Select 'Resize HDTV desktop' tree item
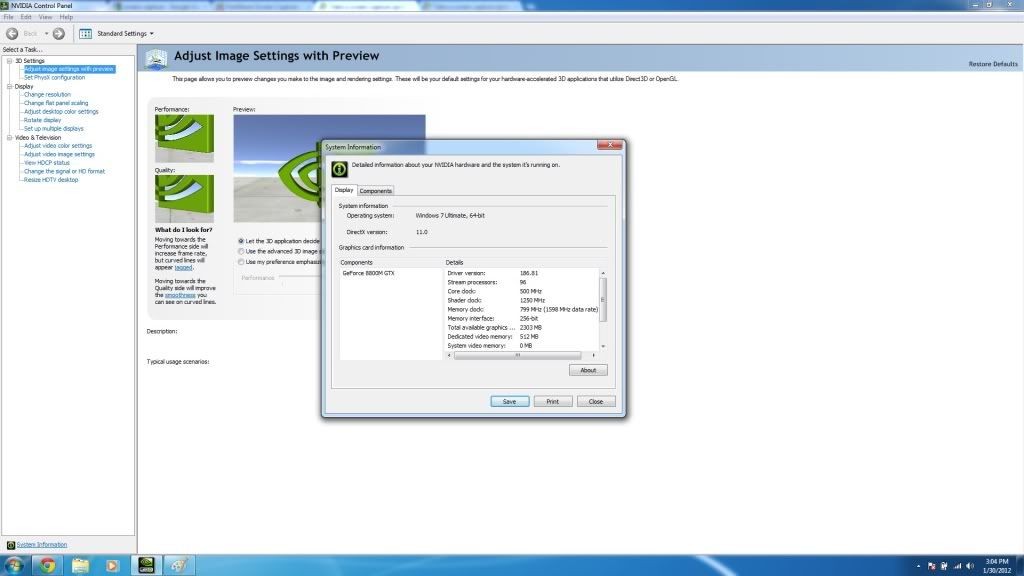1024x576 pixels. (51, 180)
